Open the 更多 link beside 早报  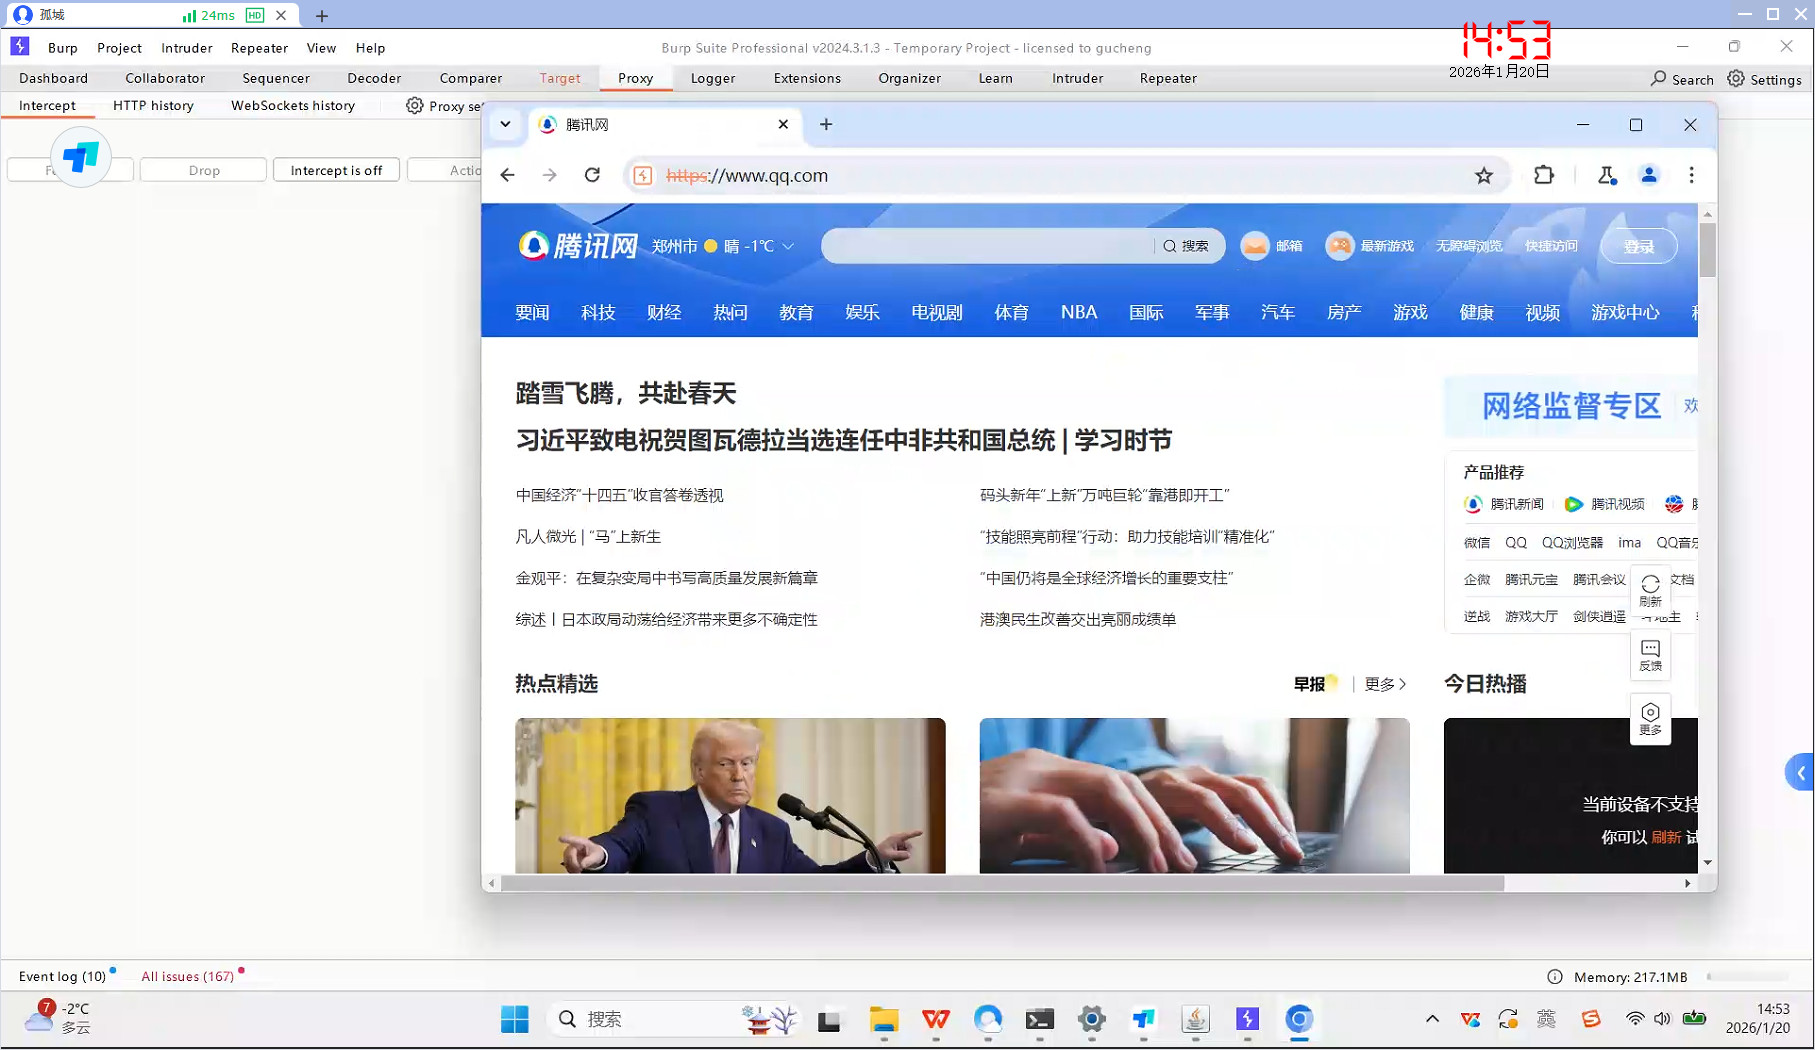click(1385, 684)
